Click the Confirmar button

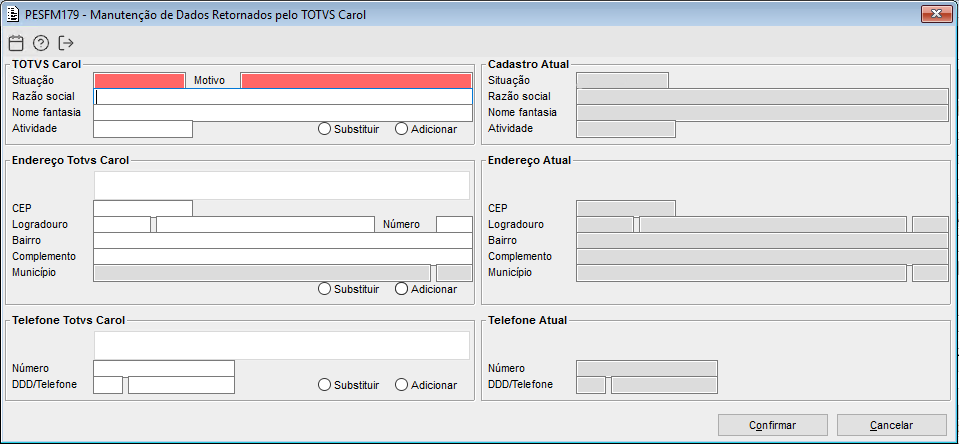pyautogui.click(x=772, y=425)
